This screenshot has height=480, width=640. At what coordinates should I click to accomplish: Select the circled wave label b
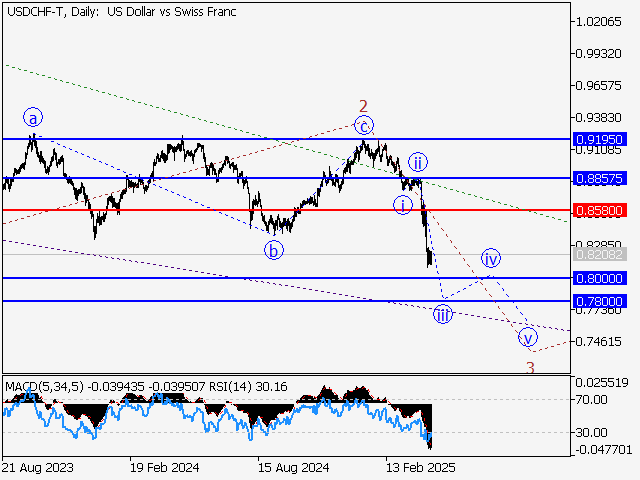pyautogui.click(x=274, y=250)
